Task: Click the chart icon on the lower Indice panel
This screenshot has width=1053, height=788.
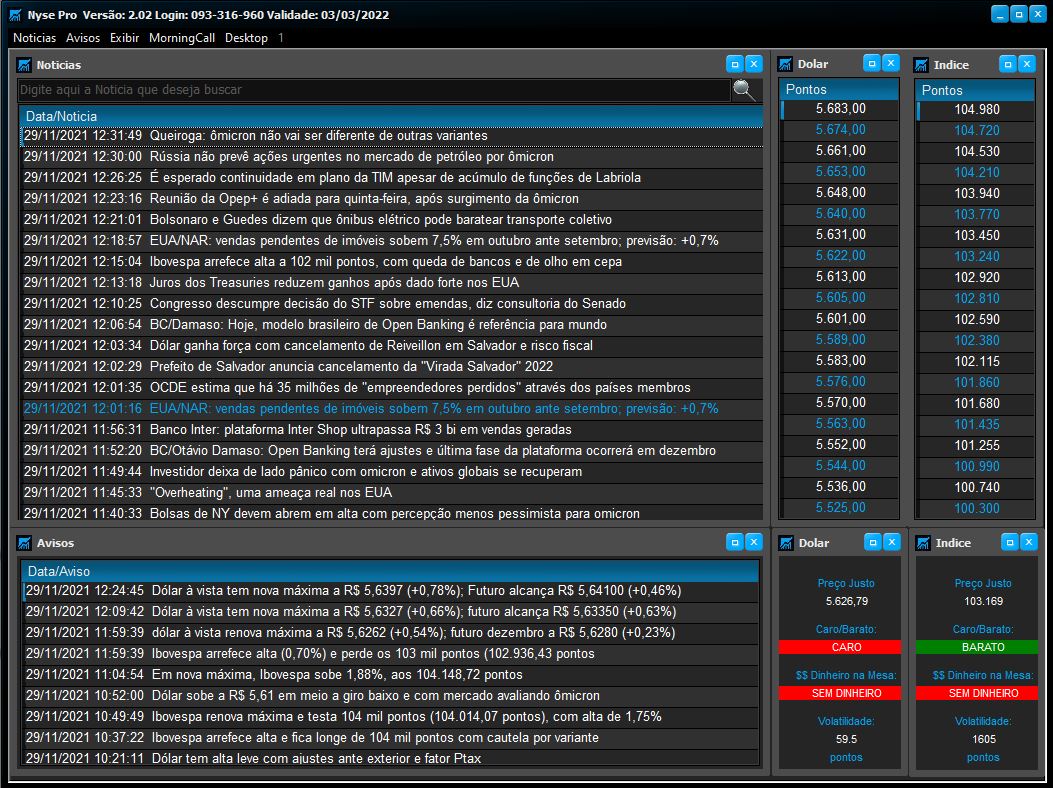Action: pyautogui.click(x=921, y=543)
